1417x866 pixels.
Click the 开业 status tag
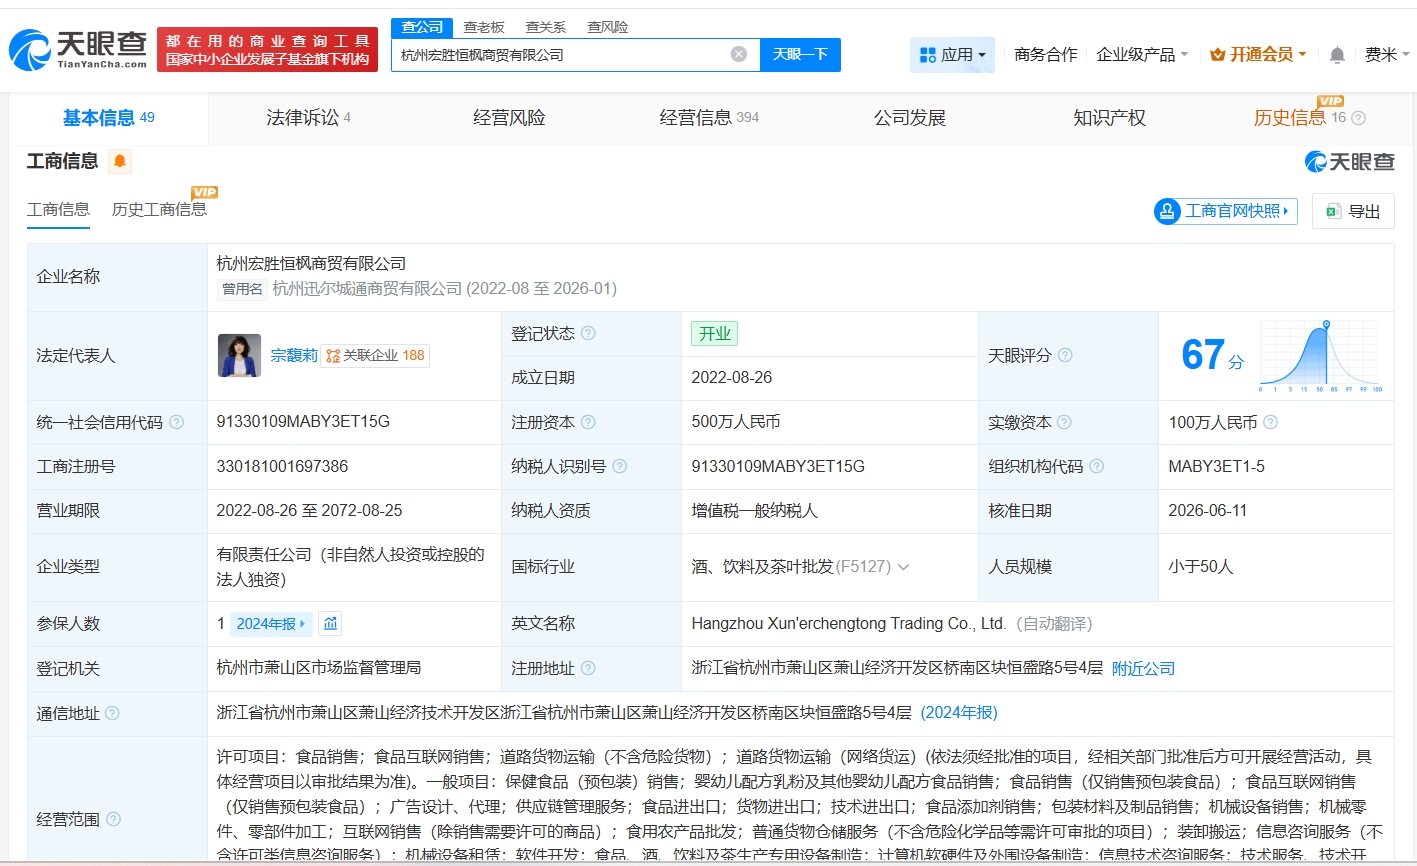coord(714,334)
